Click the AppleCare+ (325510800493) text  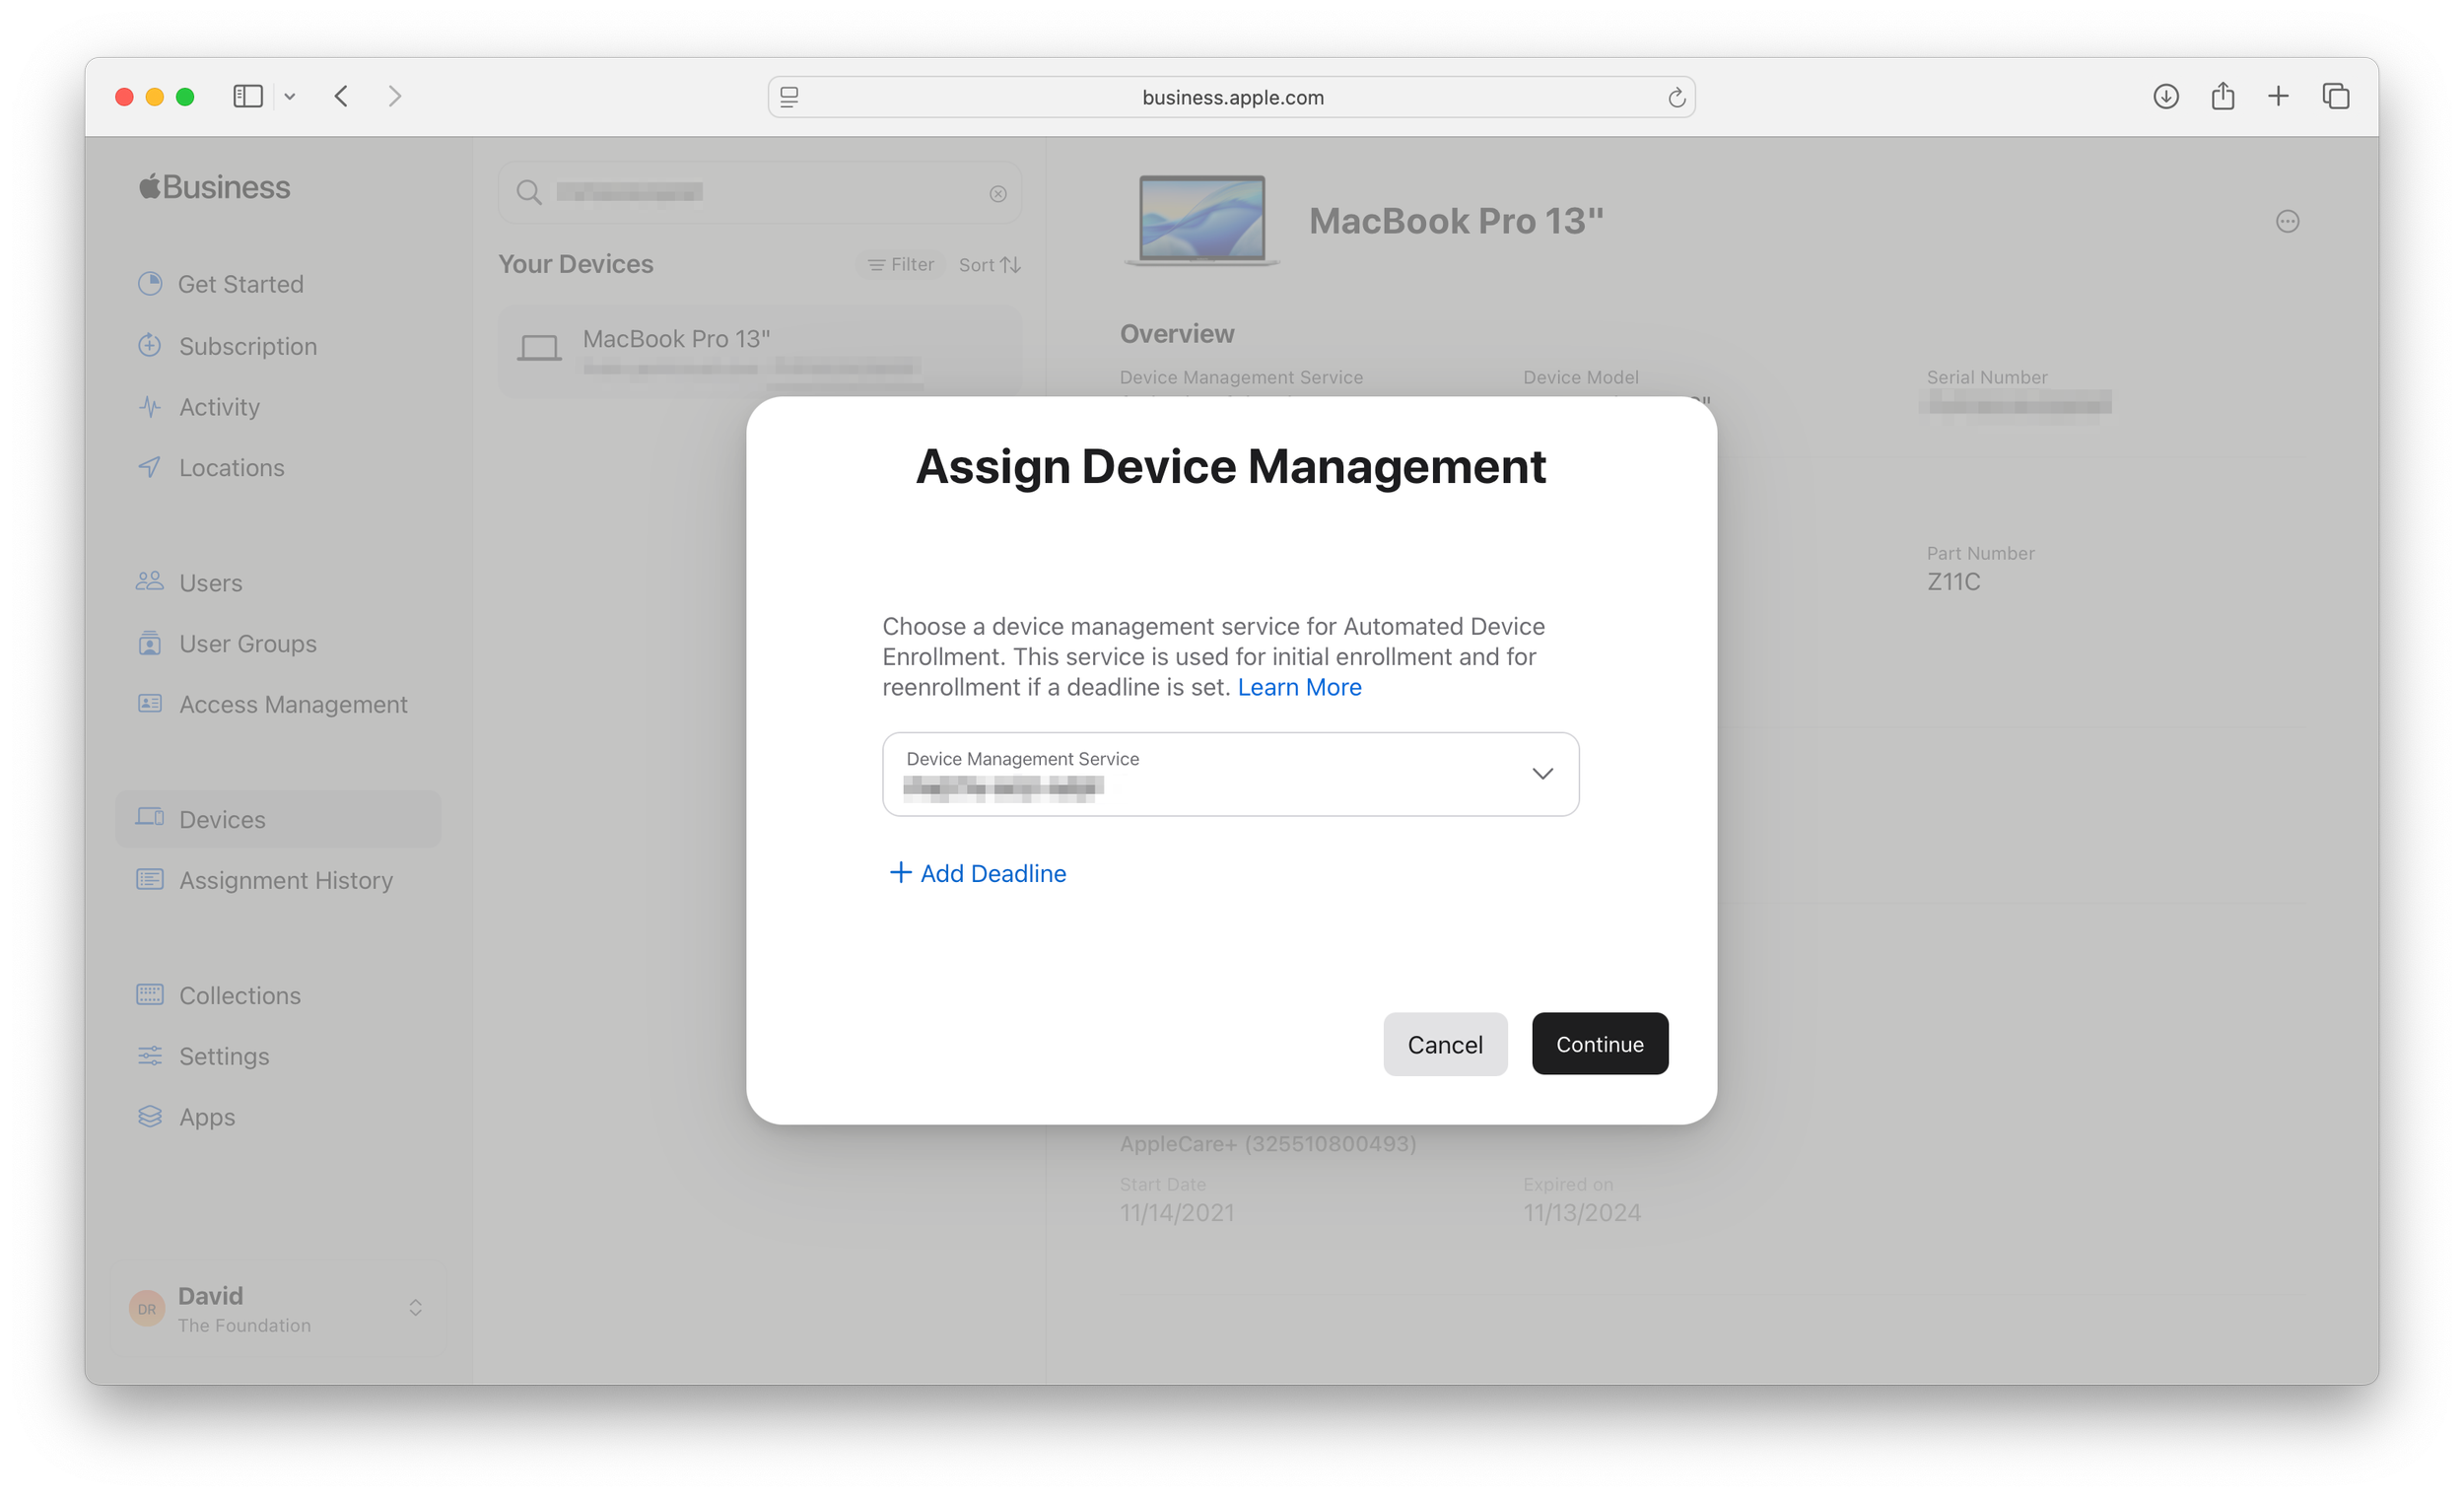tap(1268, 1143)
